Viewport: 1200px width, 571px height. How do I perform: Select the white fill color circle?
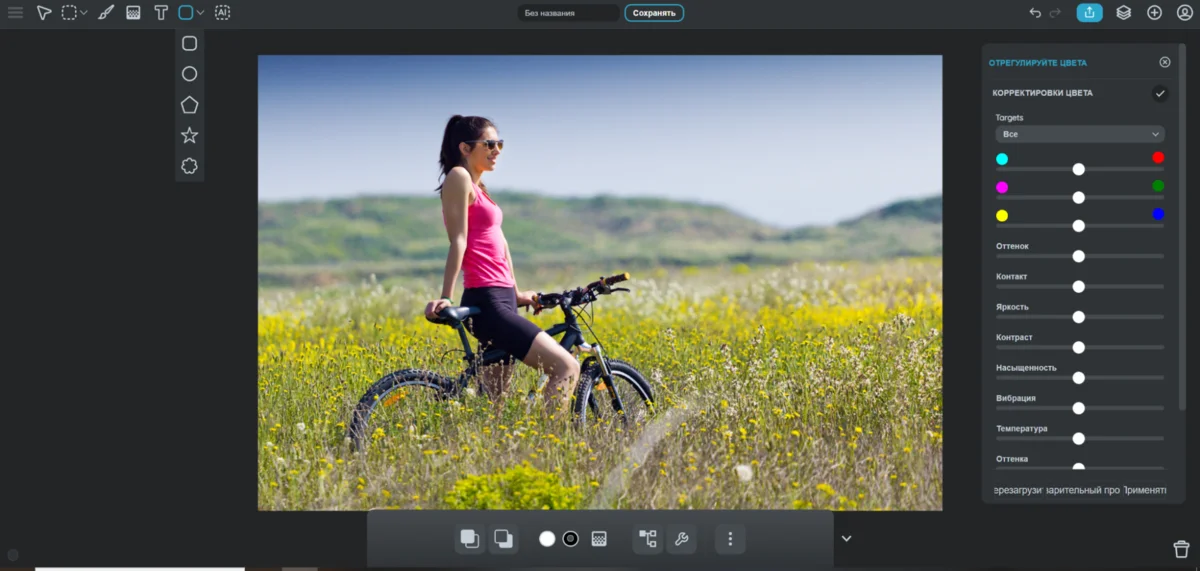tap(547, 539)
